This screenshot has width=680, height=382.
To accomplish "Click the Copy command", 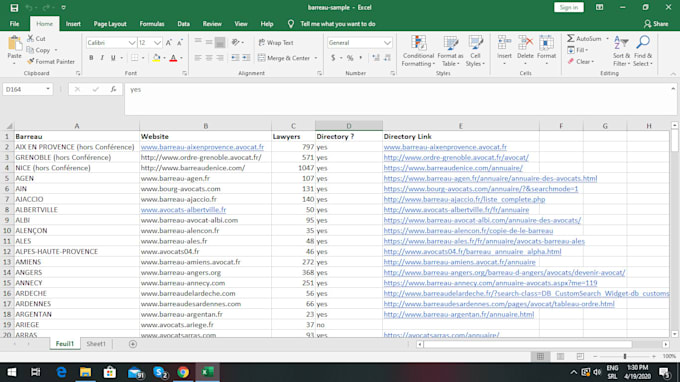I will pos(38,50).
